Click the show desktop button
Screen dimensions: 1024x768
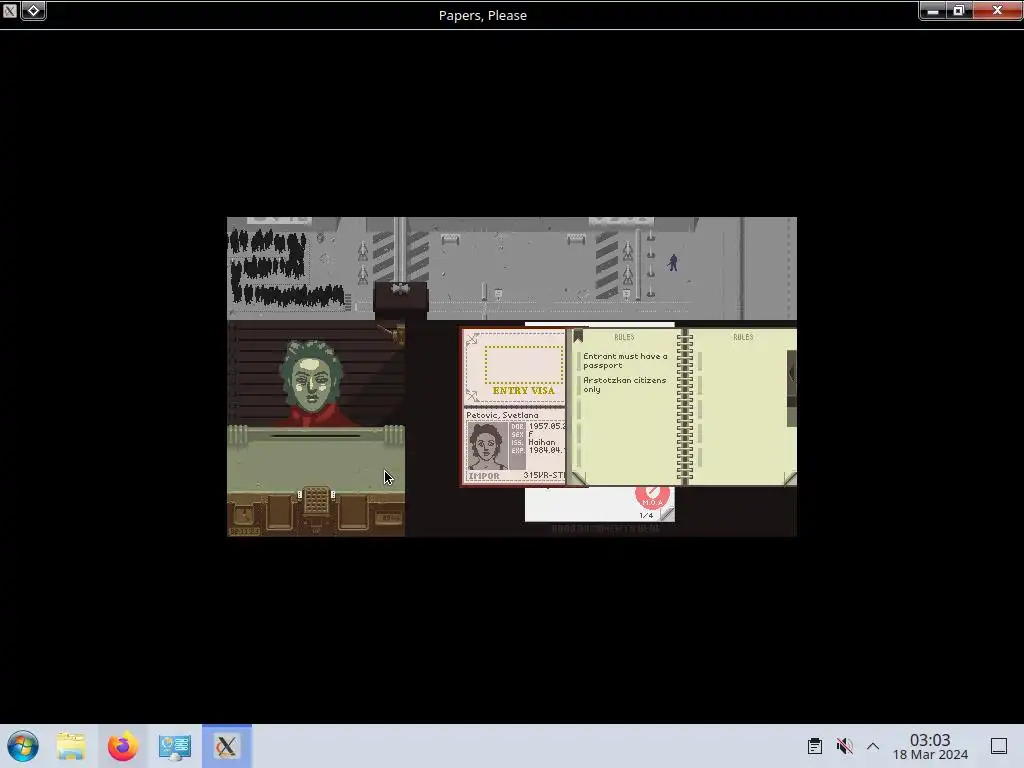(x=999, y=746)
